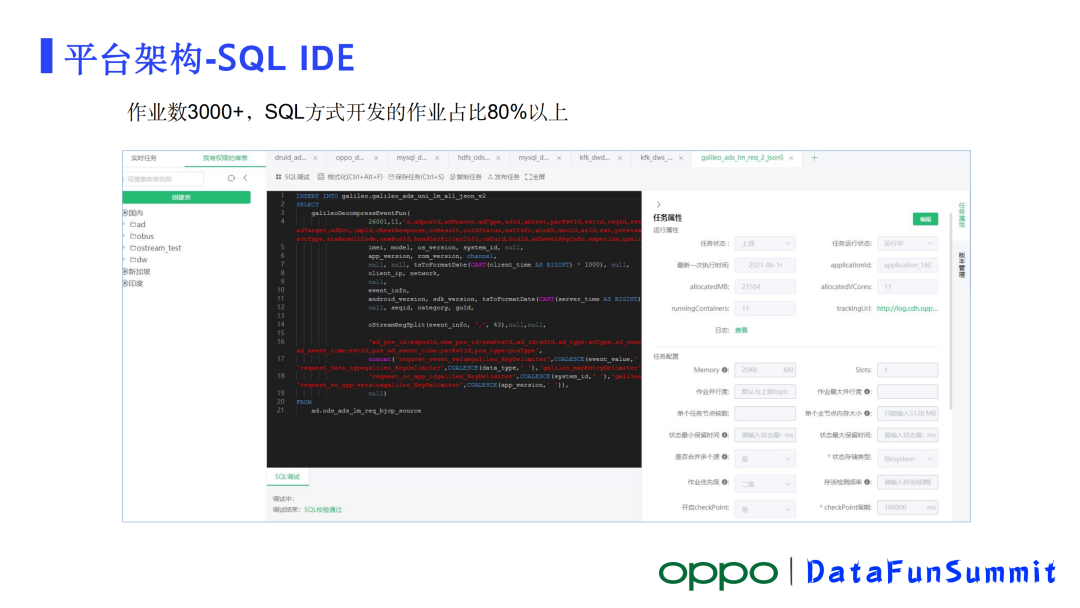Close the galileo_ads_lm_req_2_json5 tab
Screen dimensions: 1080x608
coord(791,158)
